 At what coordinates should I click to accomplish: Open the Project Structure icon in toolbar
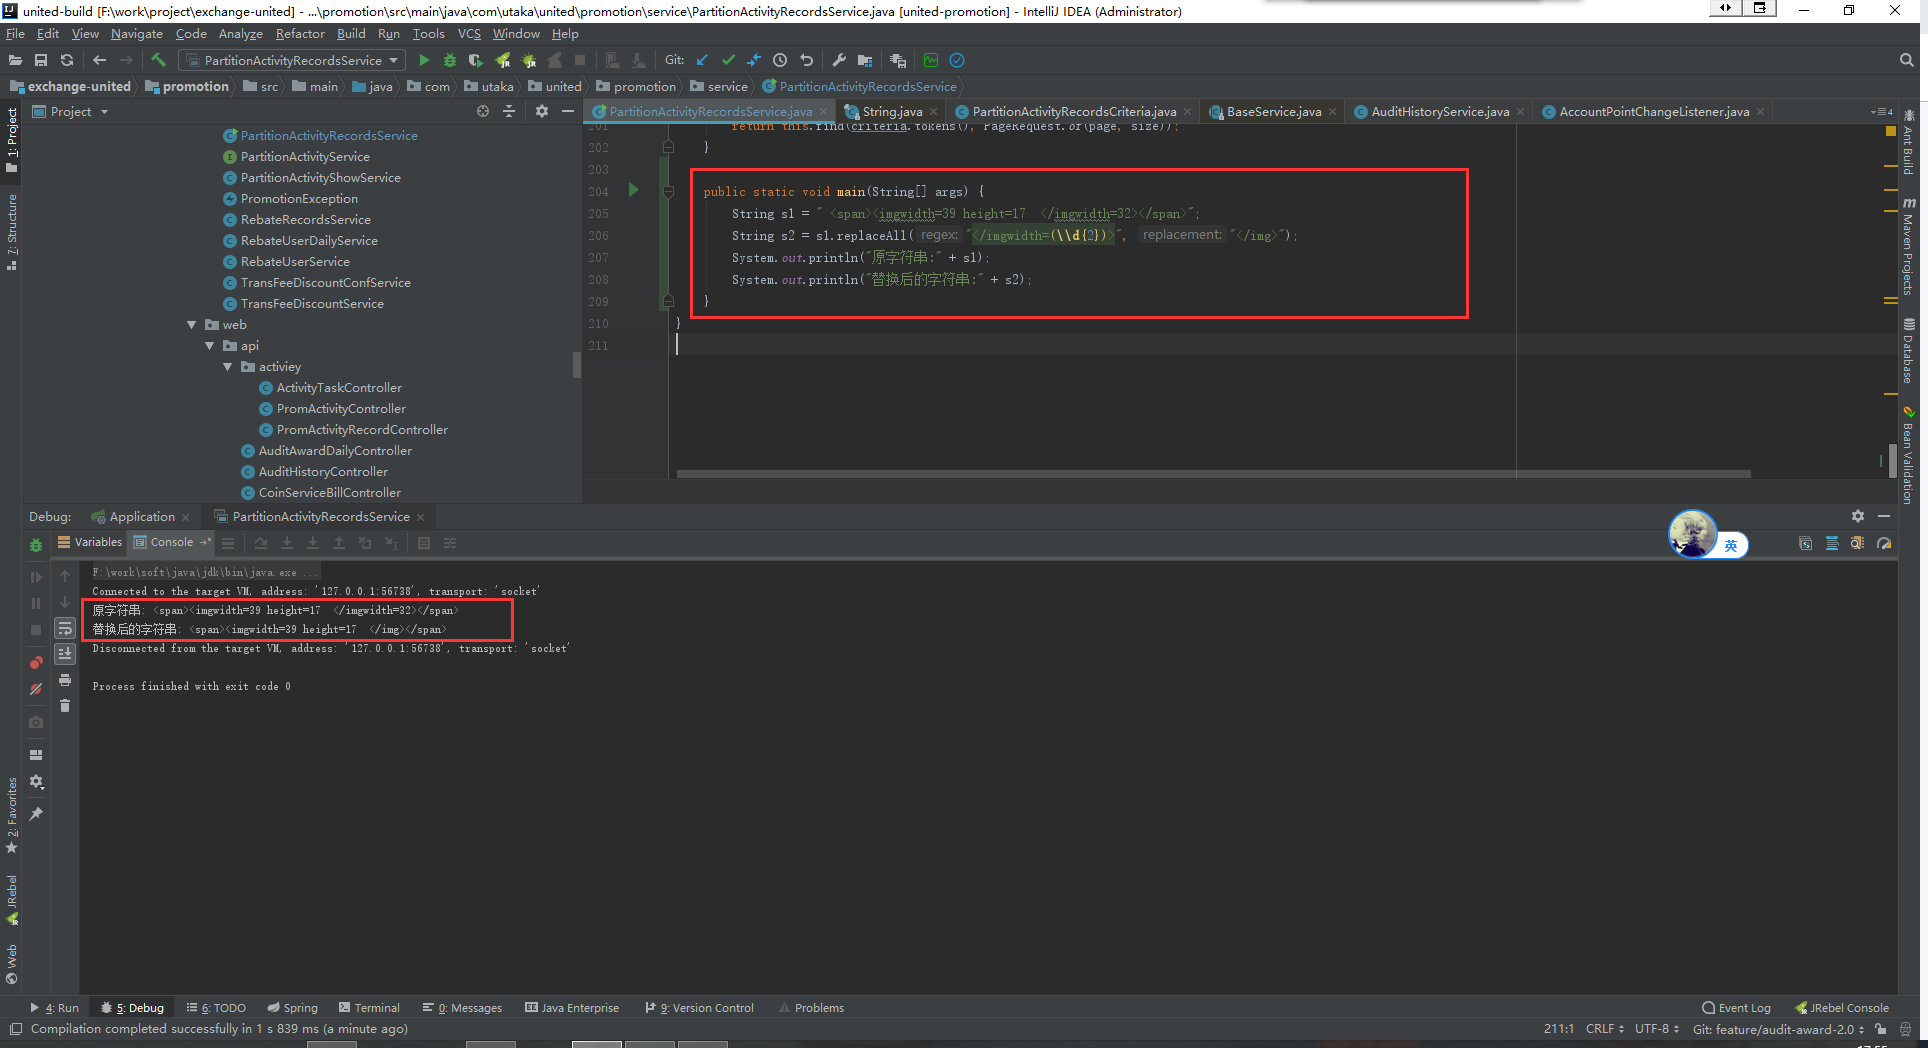[x=865, y=60]
